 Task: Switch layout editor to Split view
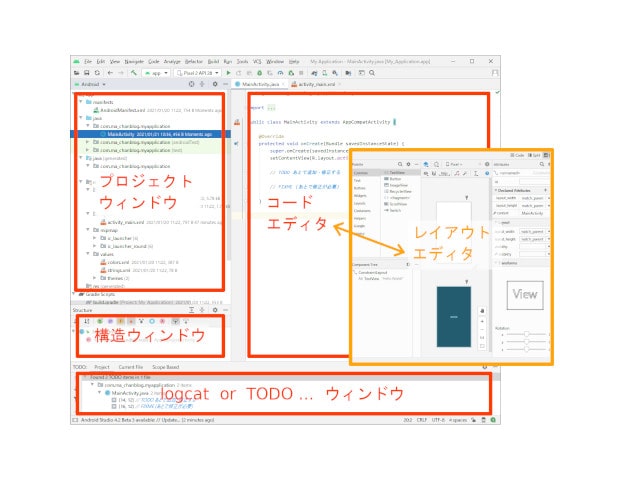[534, 155]
